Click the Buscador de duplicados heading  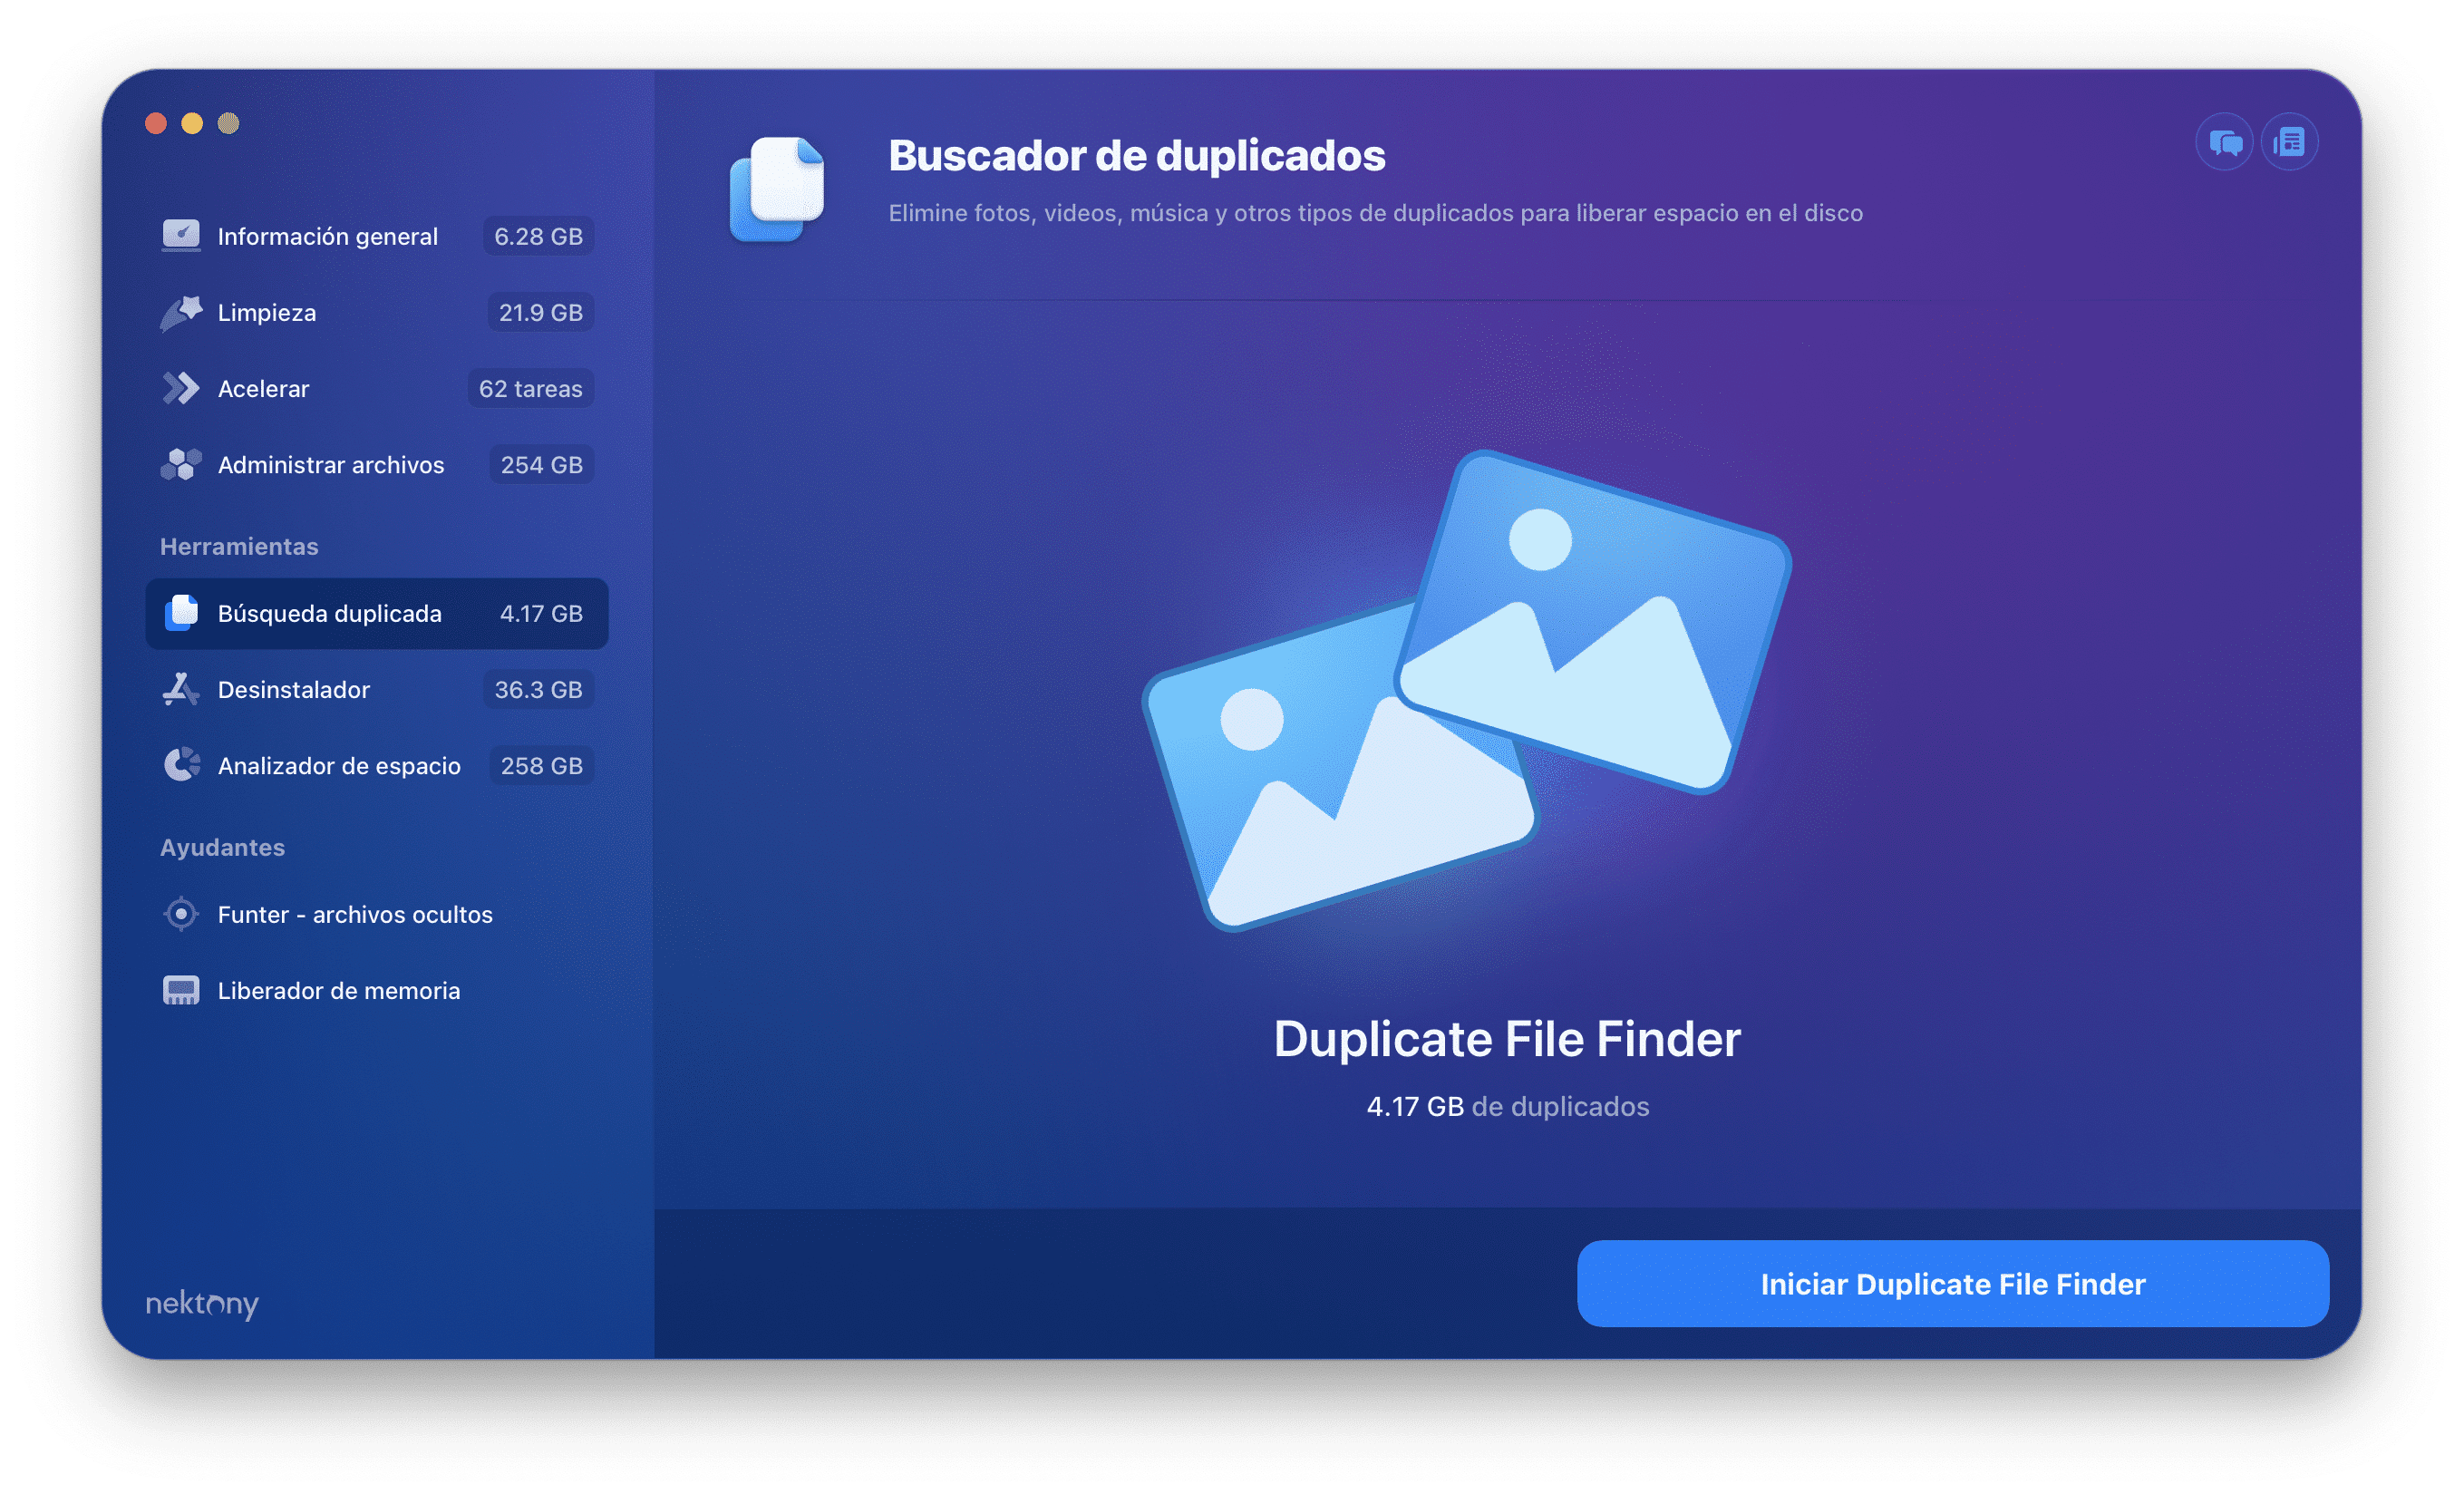[1136, 155]
